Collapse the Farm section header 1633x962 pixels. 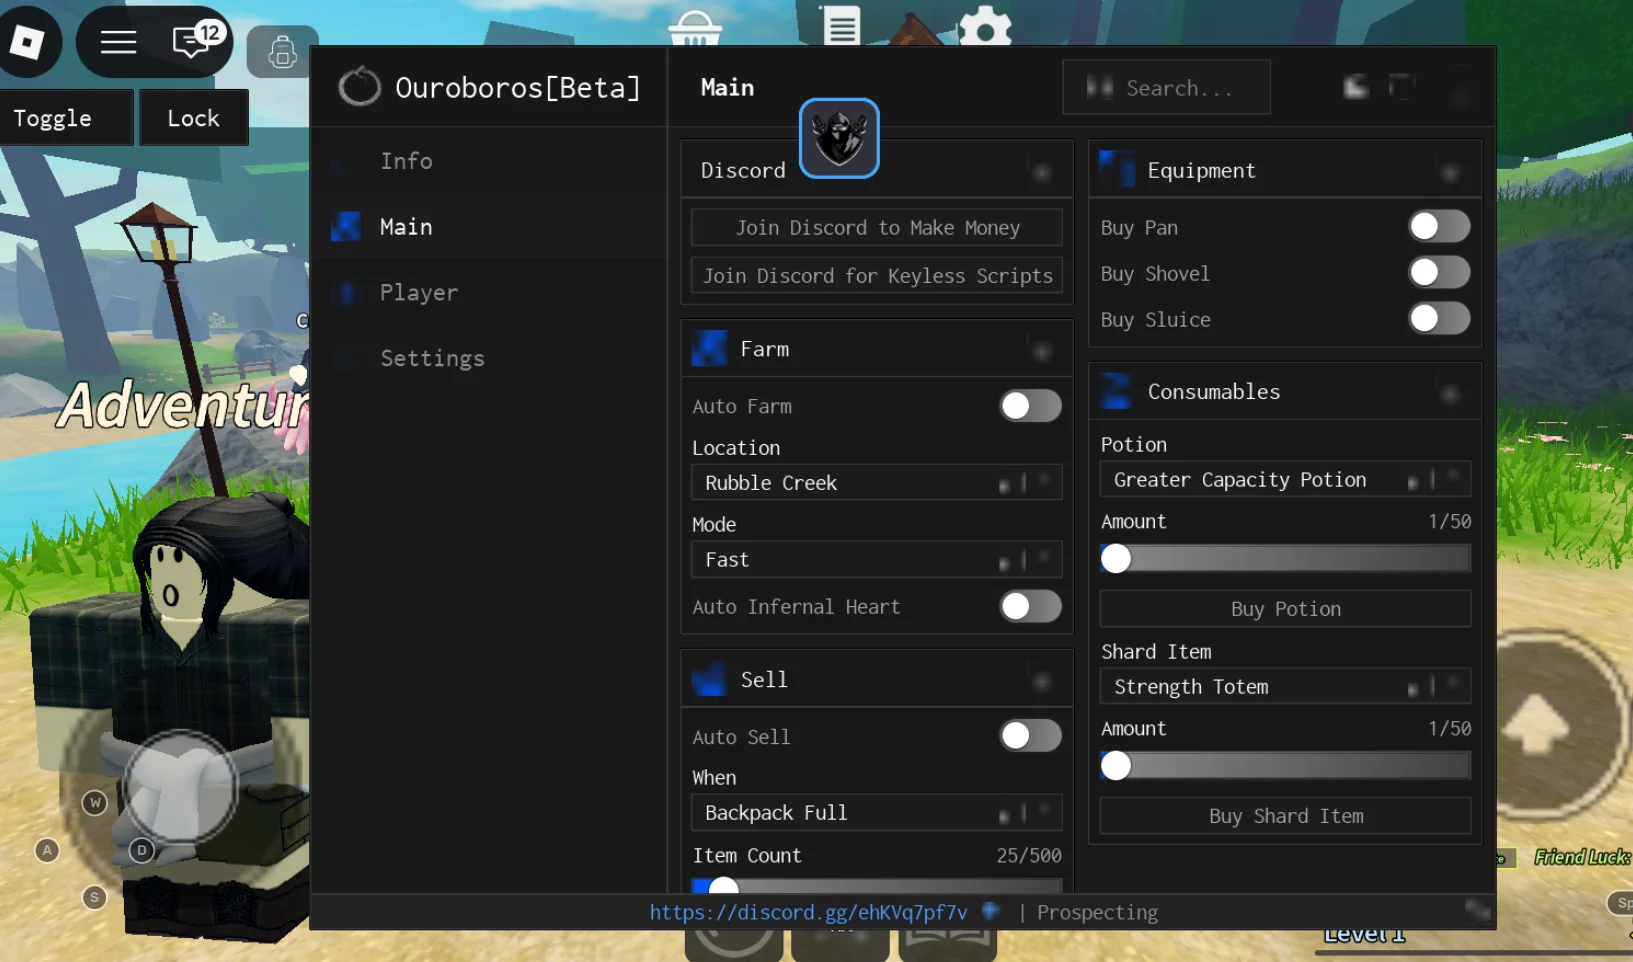tap(1041, 350)
